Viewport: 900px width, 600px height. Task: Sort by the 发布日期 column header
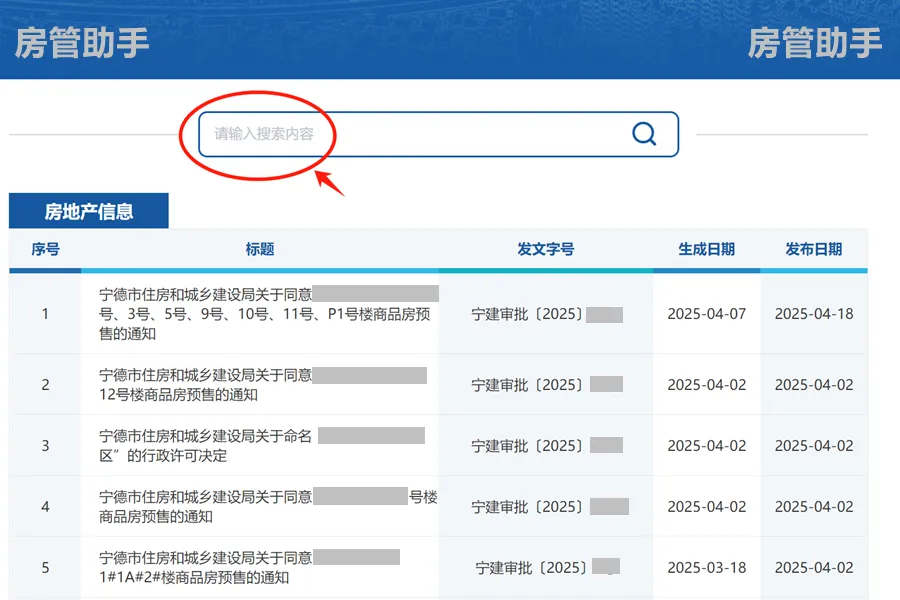pos(813,249)
